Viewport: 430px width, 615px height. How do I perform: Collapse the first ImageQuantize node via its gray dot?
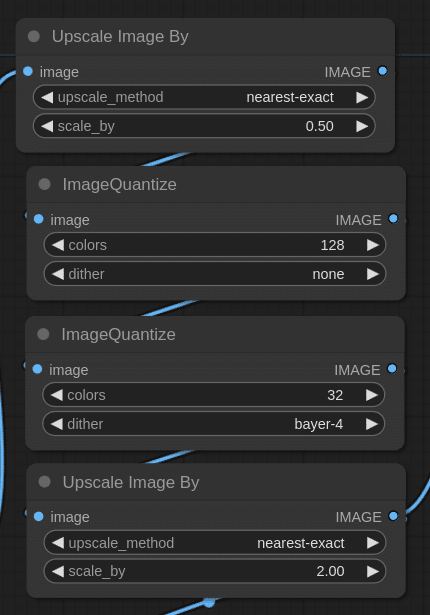[x=44, y=184]
